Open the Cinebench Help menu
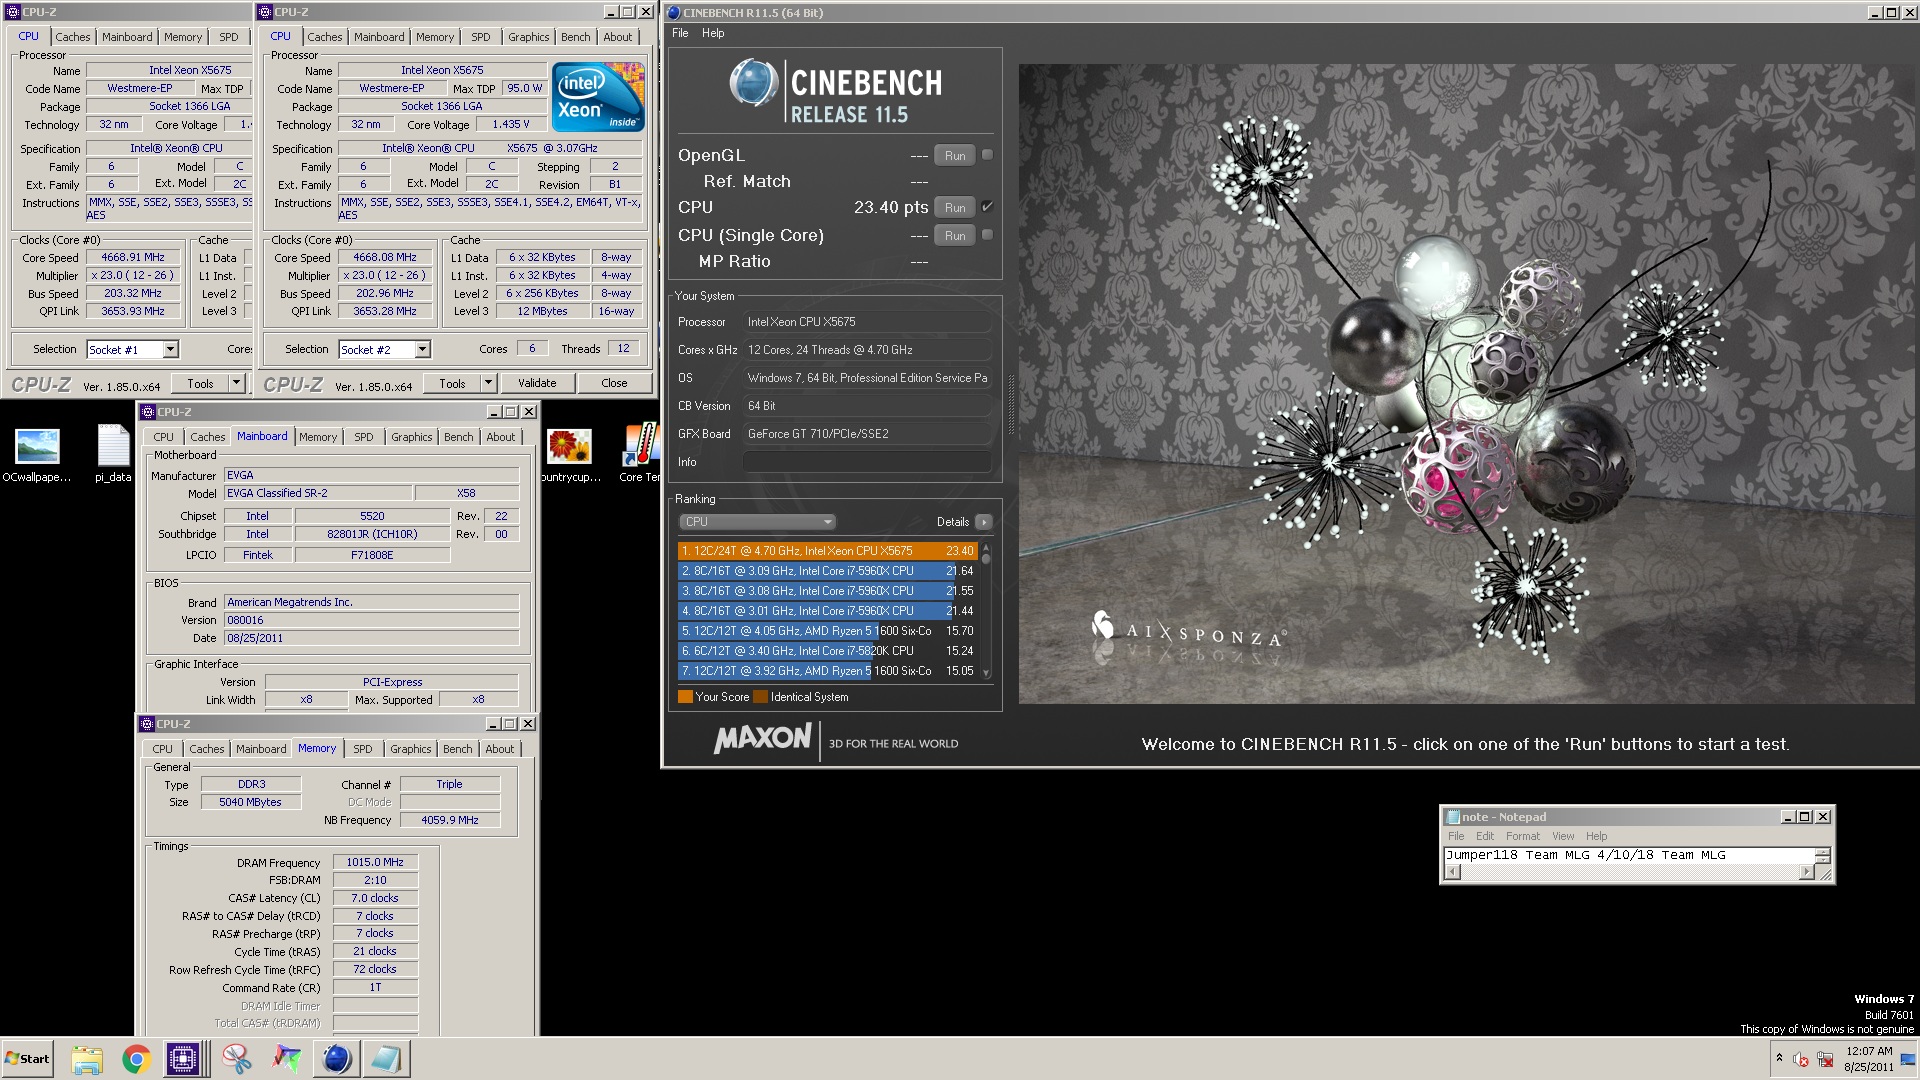 pos(713,33)
